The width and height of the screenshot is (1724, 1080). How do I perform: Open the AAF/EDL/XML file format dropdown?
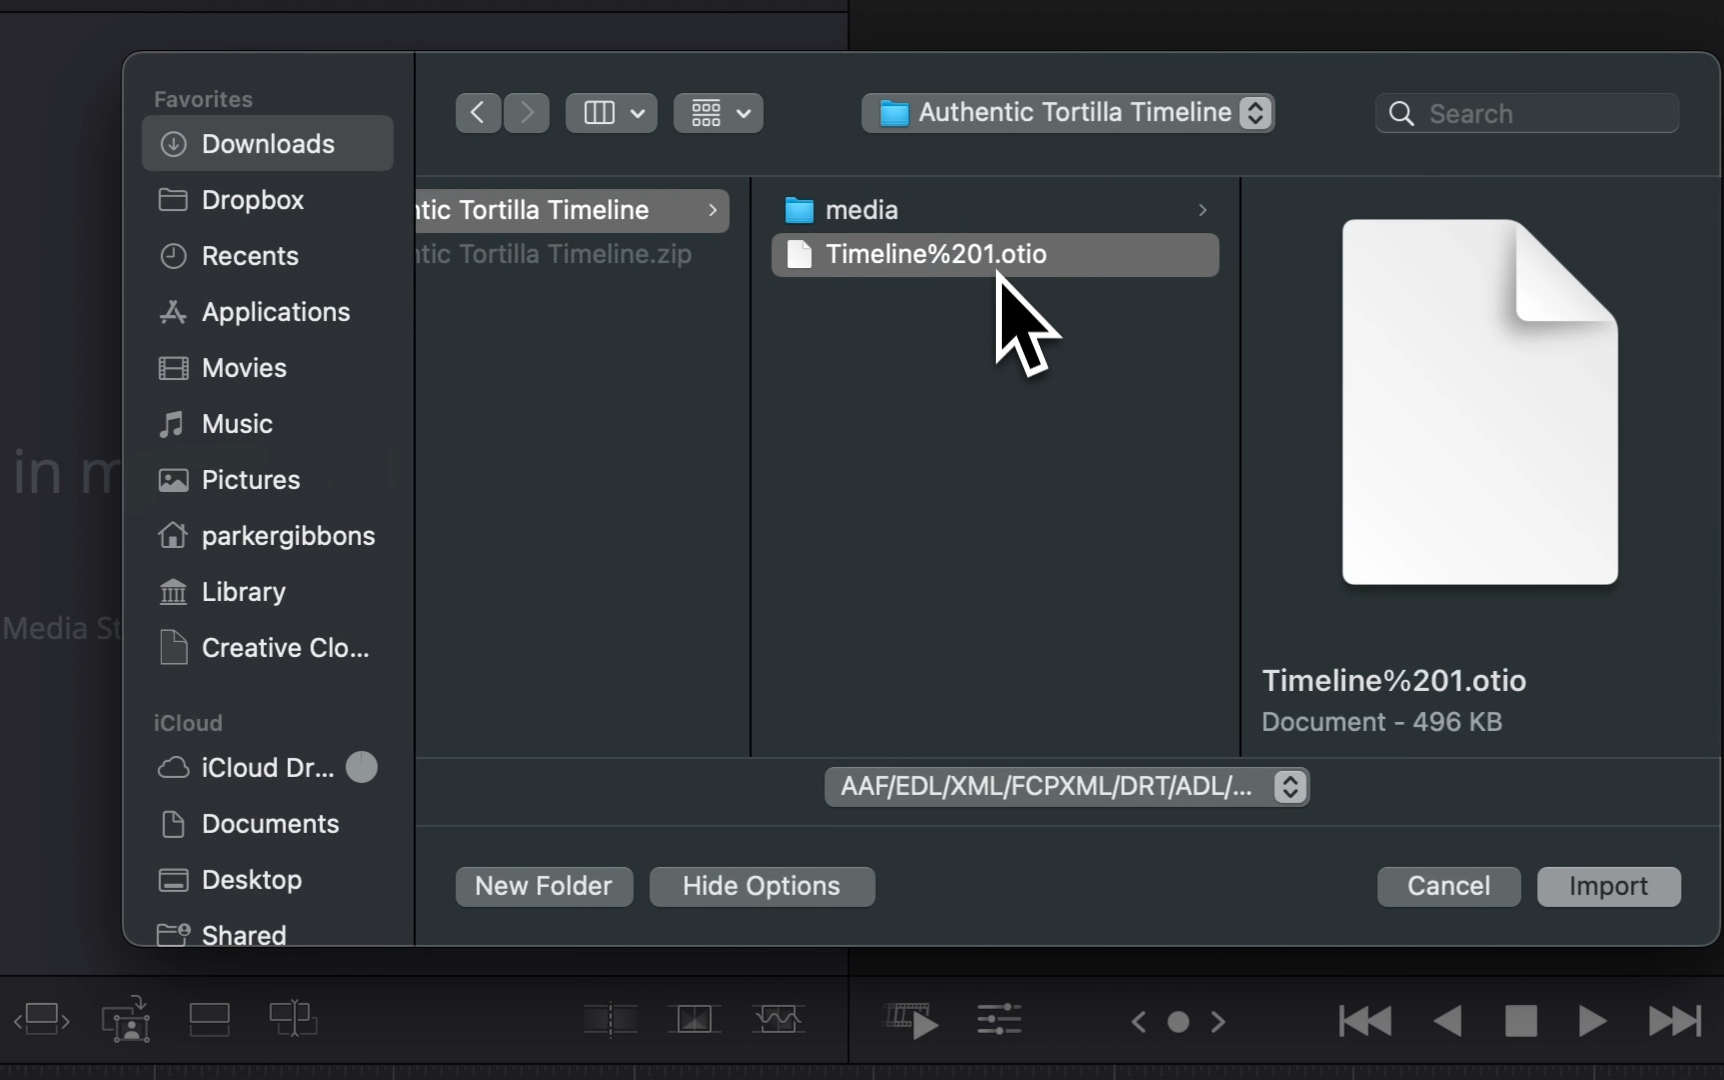(x=1067, y=787)
